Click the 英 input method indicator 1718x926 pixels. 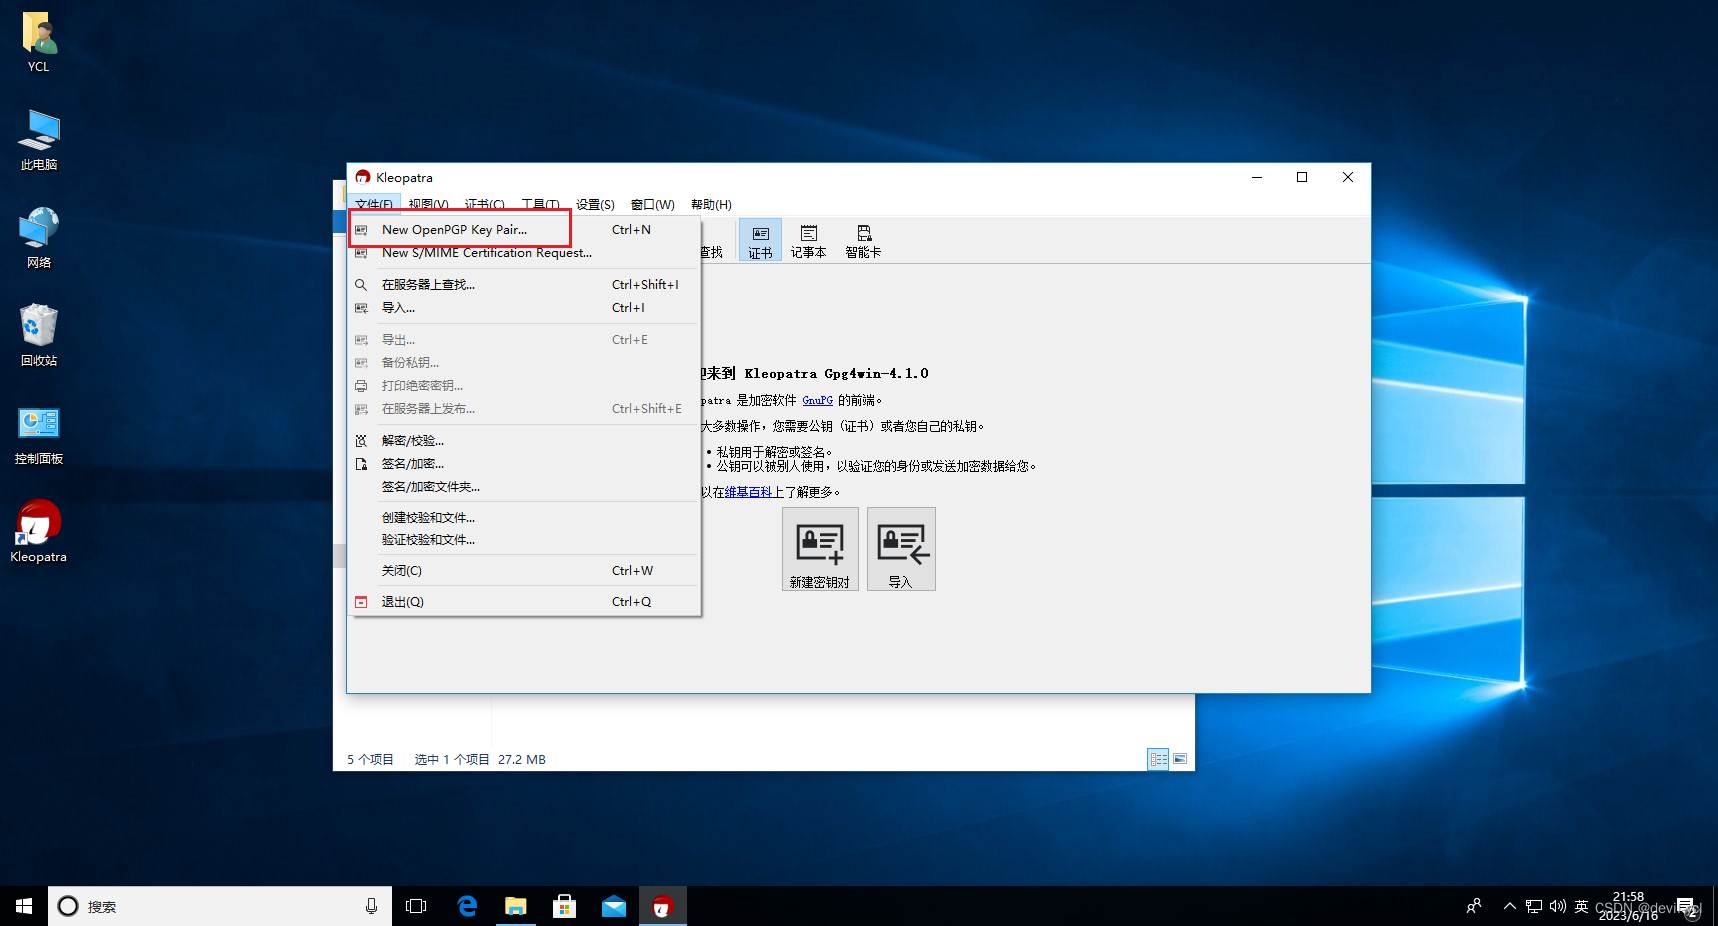[x=1581, y=906]
